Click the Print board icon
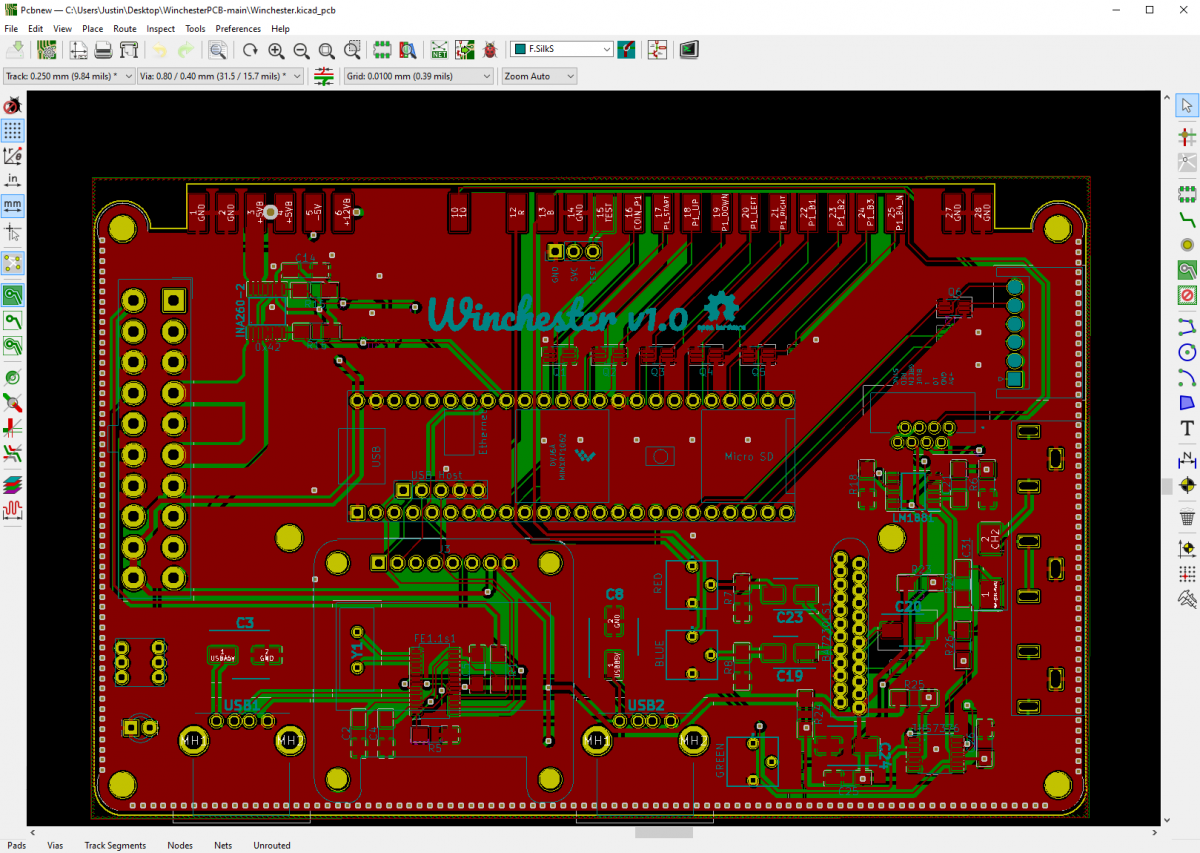This screenshot has height=853, width=1200. coord(103,49)
